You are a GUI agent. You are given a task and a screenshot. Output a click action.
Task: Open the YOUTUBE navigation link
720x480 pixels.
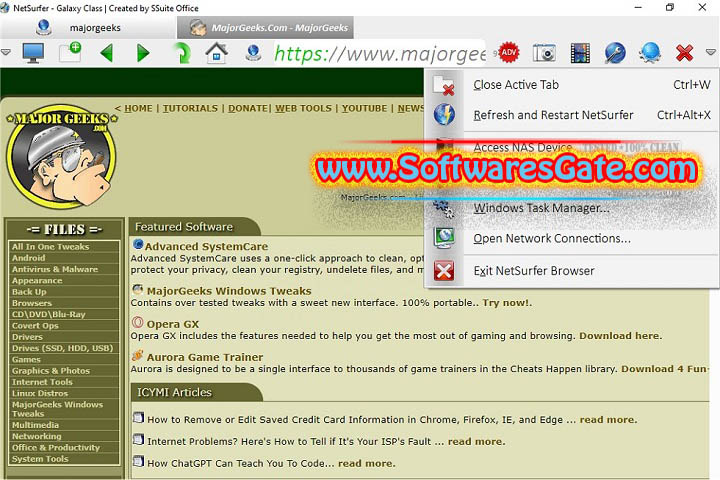364,108
